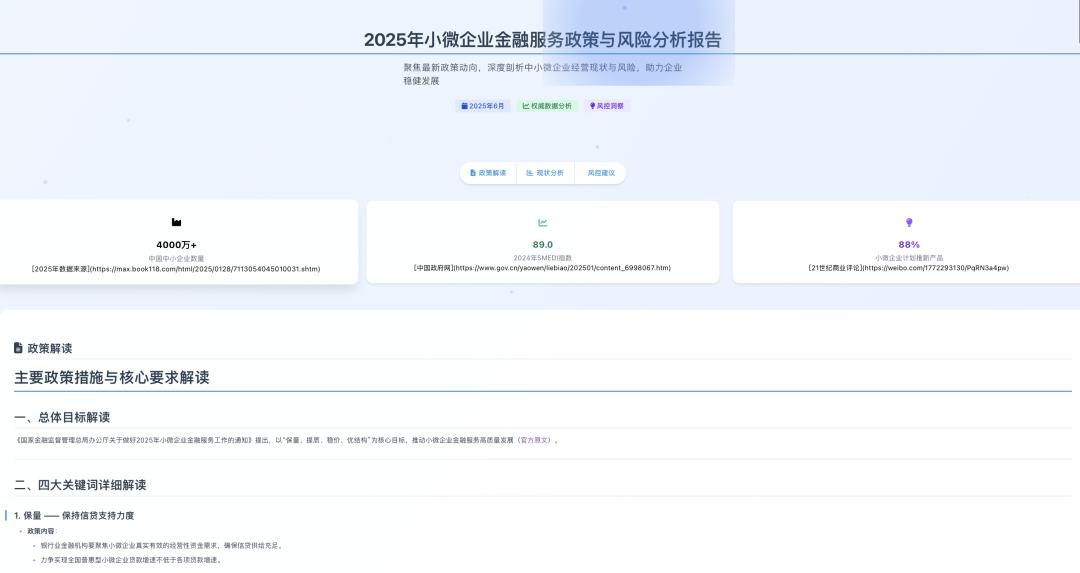Select the 89.0 SMEDI index card
This screenshot has width=1080, height=573.
543,242
